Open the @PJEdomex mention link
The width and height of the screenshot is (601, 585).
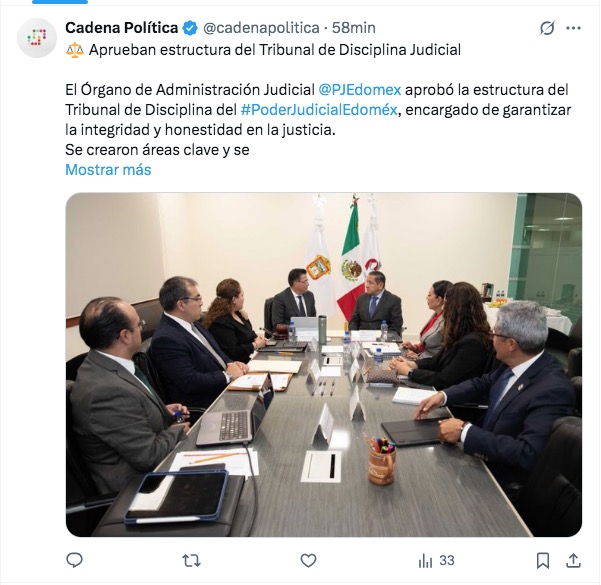click(359, 90)
